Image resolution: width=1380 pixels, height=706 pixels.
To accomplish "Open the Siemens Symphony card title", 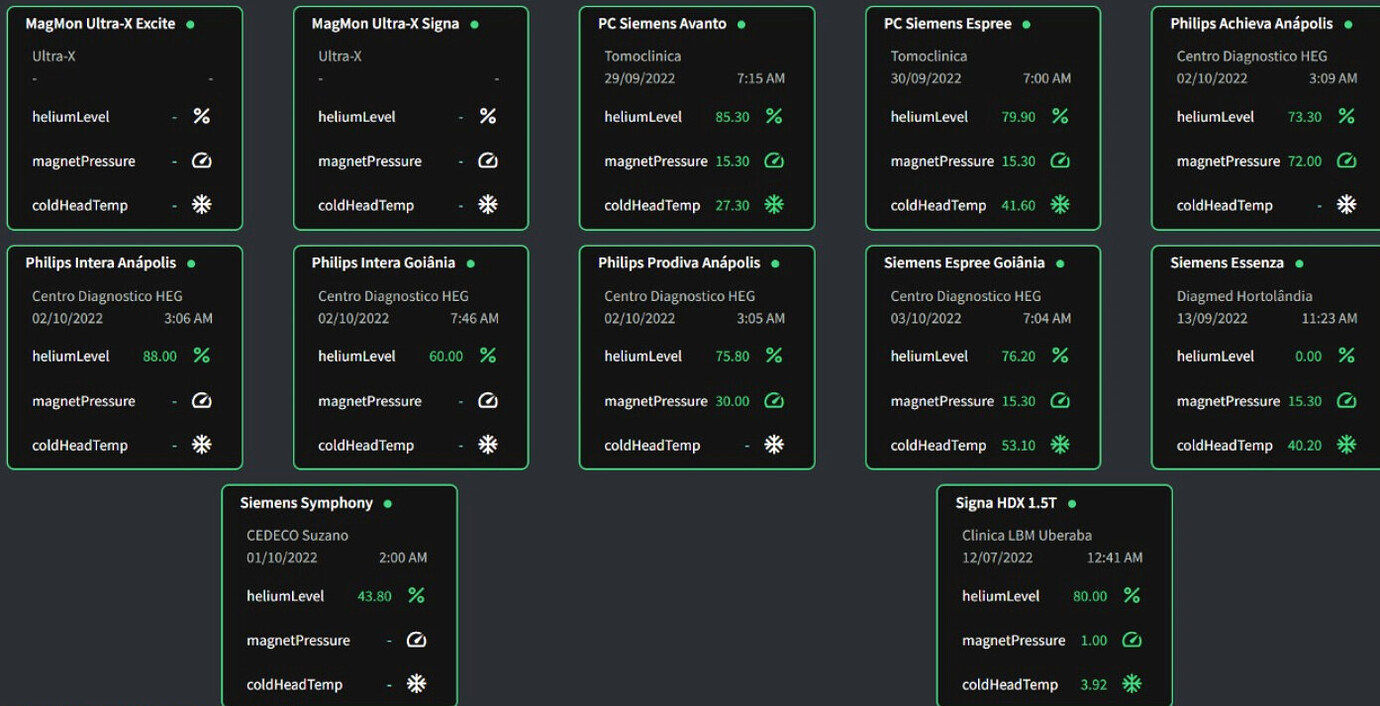I will (306, 503).
